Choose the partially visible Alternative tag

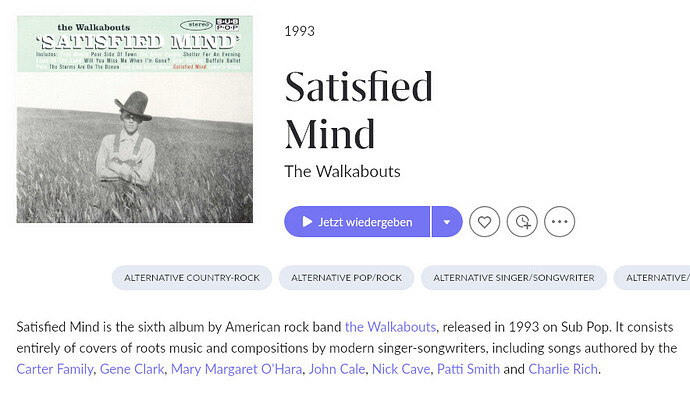pyautogui.click(x=655, y=277)
